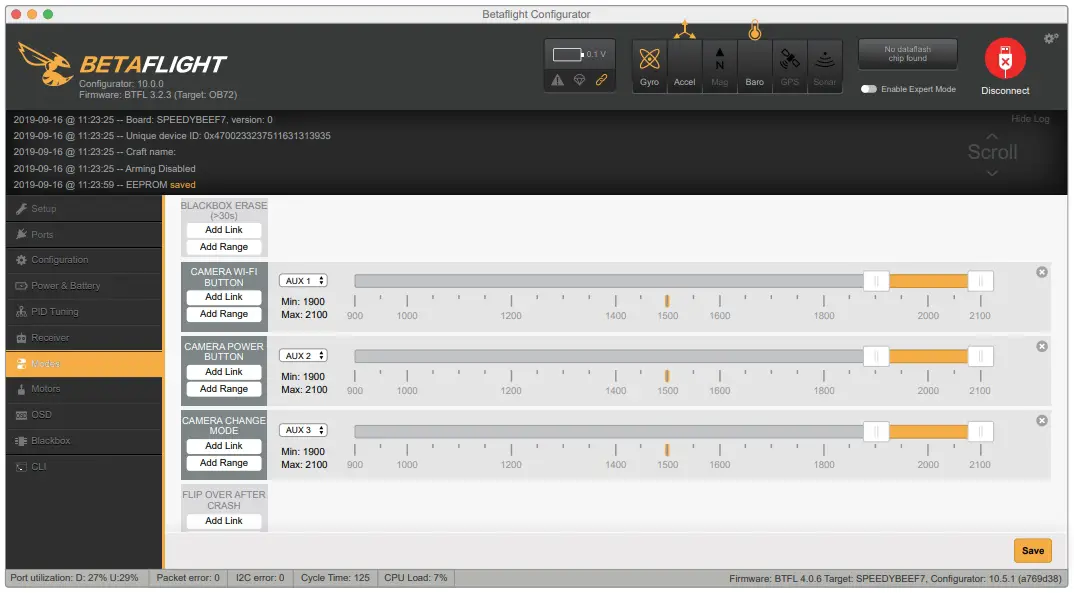Remove the CAMERA CHANGE MODE range
The image size is (1074, 593).
[1042, 420]
